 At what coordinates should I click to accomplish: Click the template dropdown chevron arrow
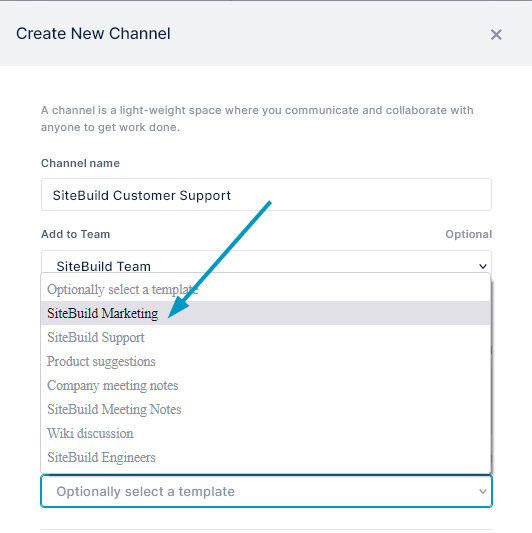pyautogui.click(x=483, y=491)
